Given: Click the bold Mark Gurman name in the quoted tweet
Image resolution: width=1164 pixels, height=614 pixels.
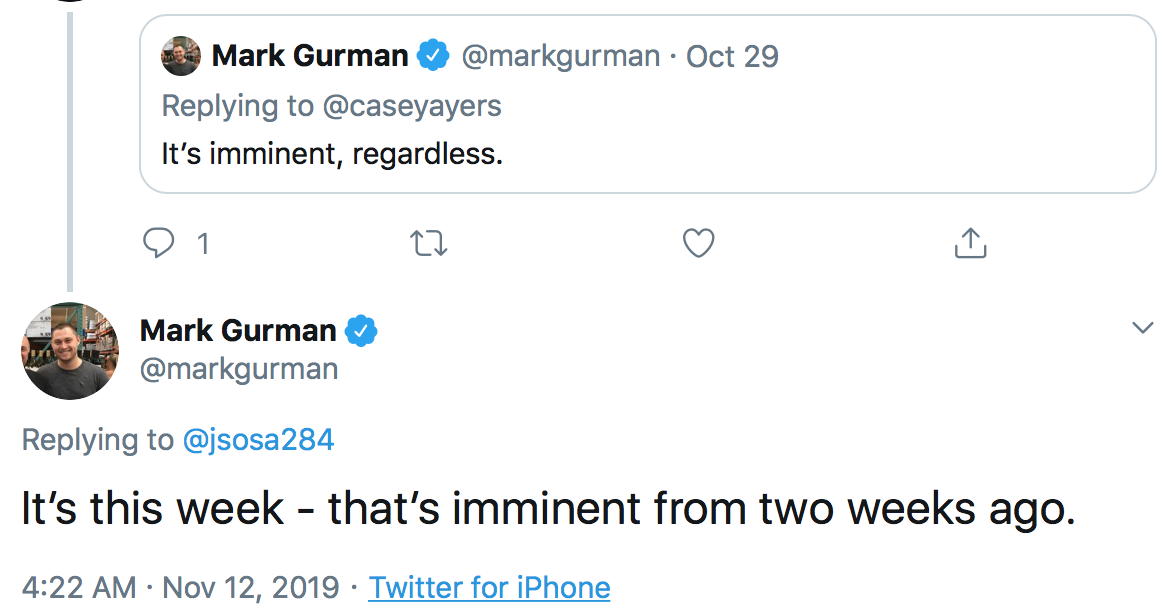Looking at the screenshot, I should [x=310, y=56].
